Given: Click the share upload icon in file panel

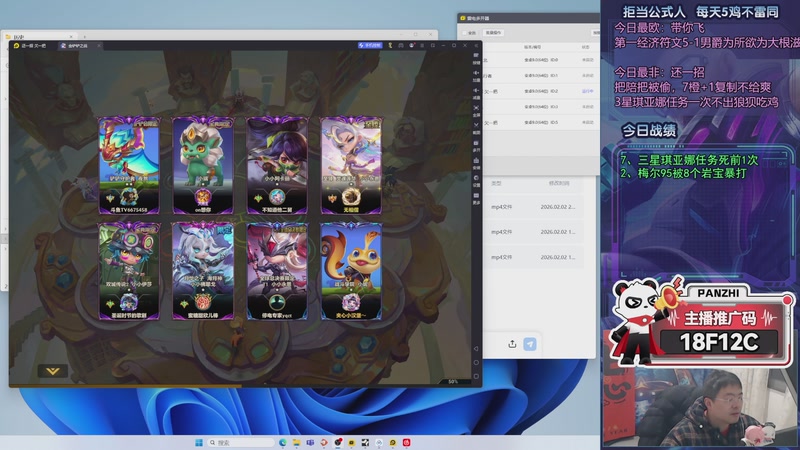Looking at the screenshot, I should pos(512,344).
